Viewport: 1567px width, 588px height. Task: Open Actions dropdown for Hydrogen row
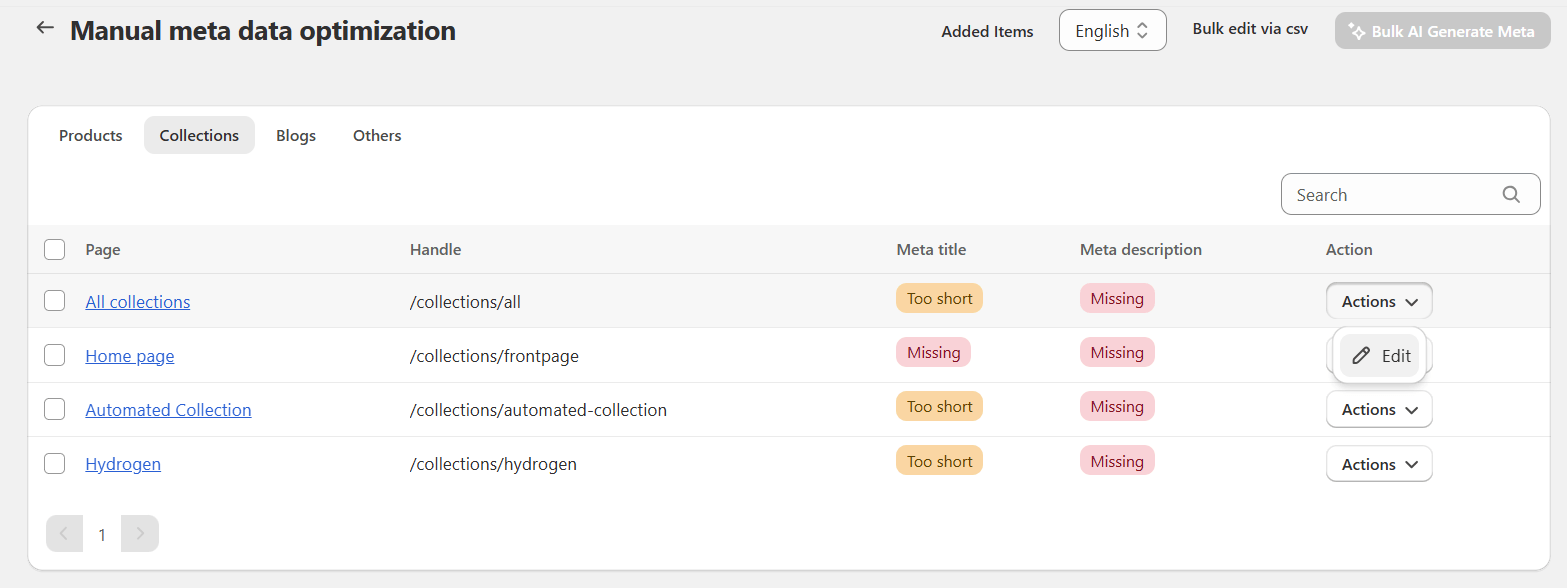pyautogui.click(x=1379, y=464)
